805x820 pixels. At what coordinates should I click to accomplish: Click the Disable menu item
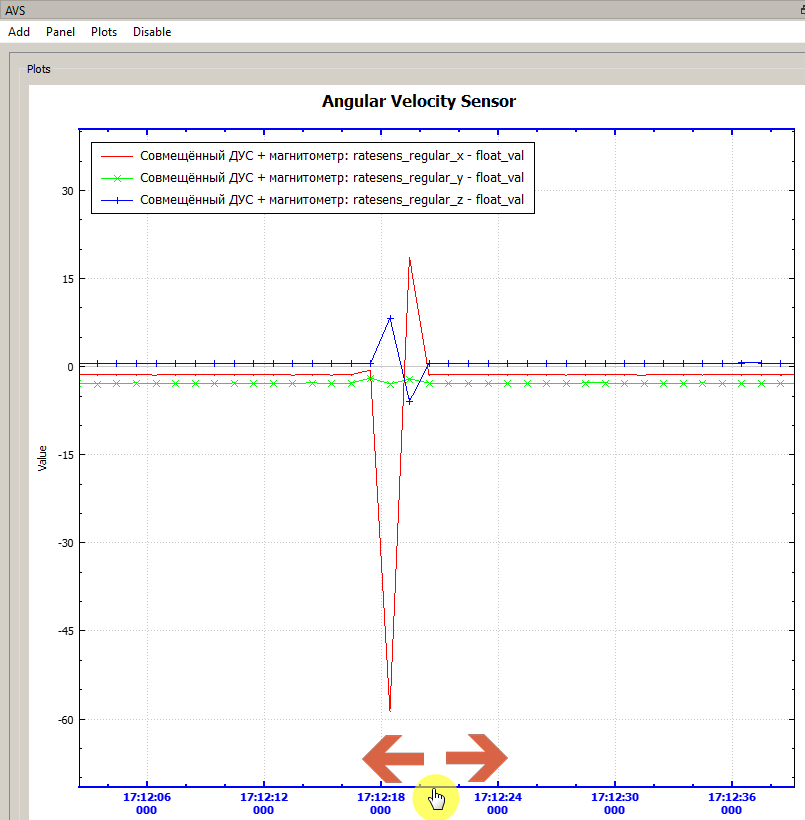tap(152, 32)
